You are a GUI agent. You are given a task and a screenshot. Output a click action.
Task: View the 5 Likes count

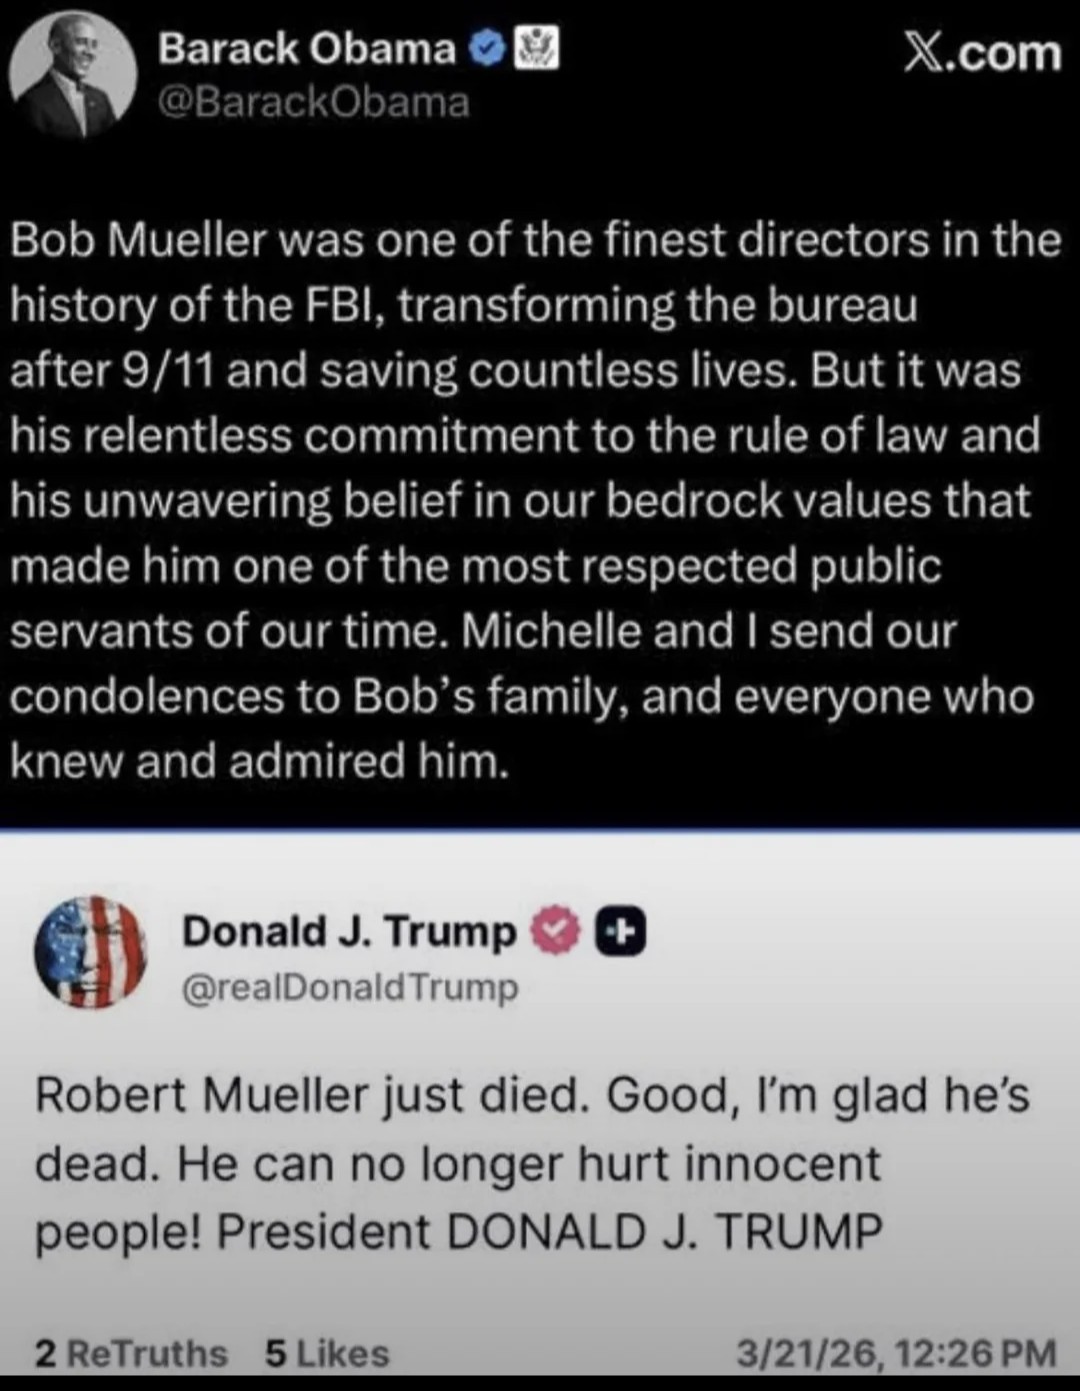point(327,1353)
